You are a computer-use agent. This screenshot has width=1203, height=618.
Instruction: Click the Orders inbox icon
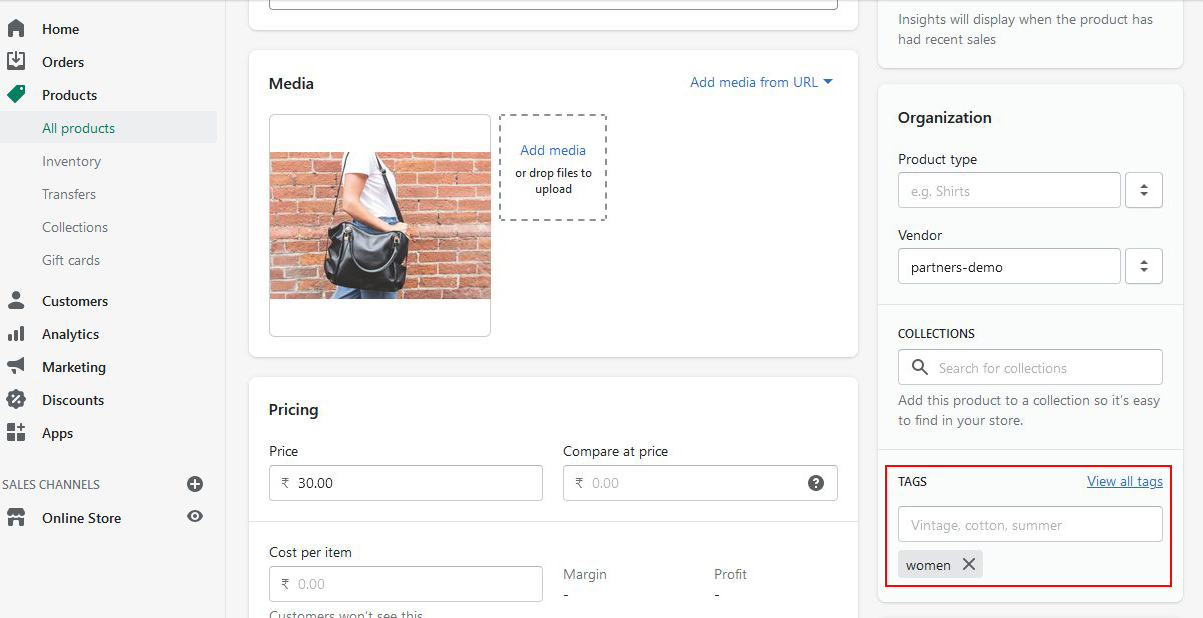(x=16, y=62)
